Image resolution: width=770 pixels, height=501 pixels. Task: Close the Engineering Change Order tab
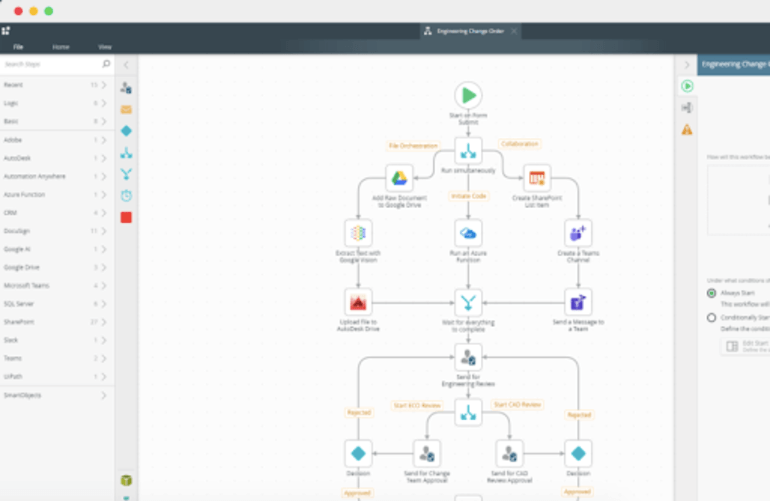click(x=514, y=31)
